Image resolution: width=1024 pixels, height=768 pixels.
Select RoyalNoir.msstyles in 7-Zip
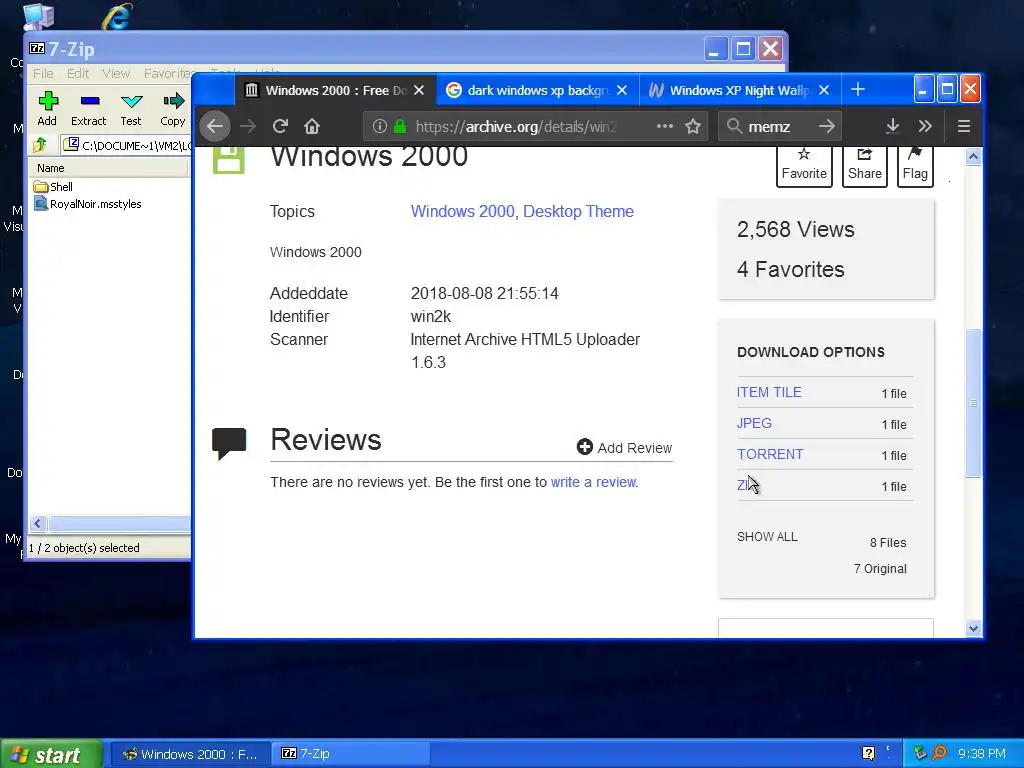pos(88,204)
